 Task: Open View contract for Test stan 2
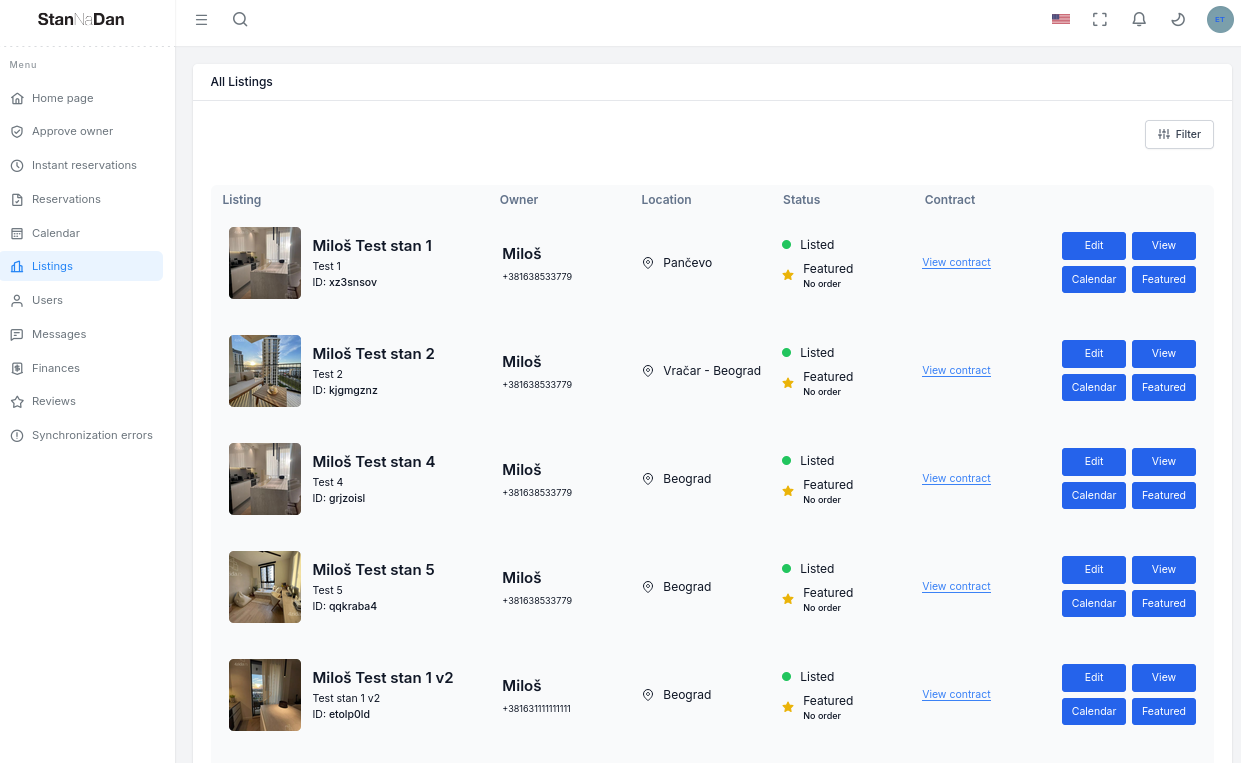point(956,370)
